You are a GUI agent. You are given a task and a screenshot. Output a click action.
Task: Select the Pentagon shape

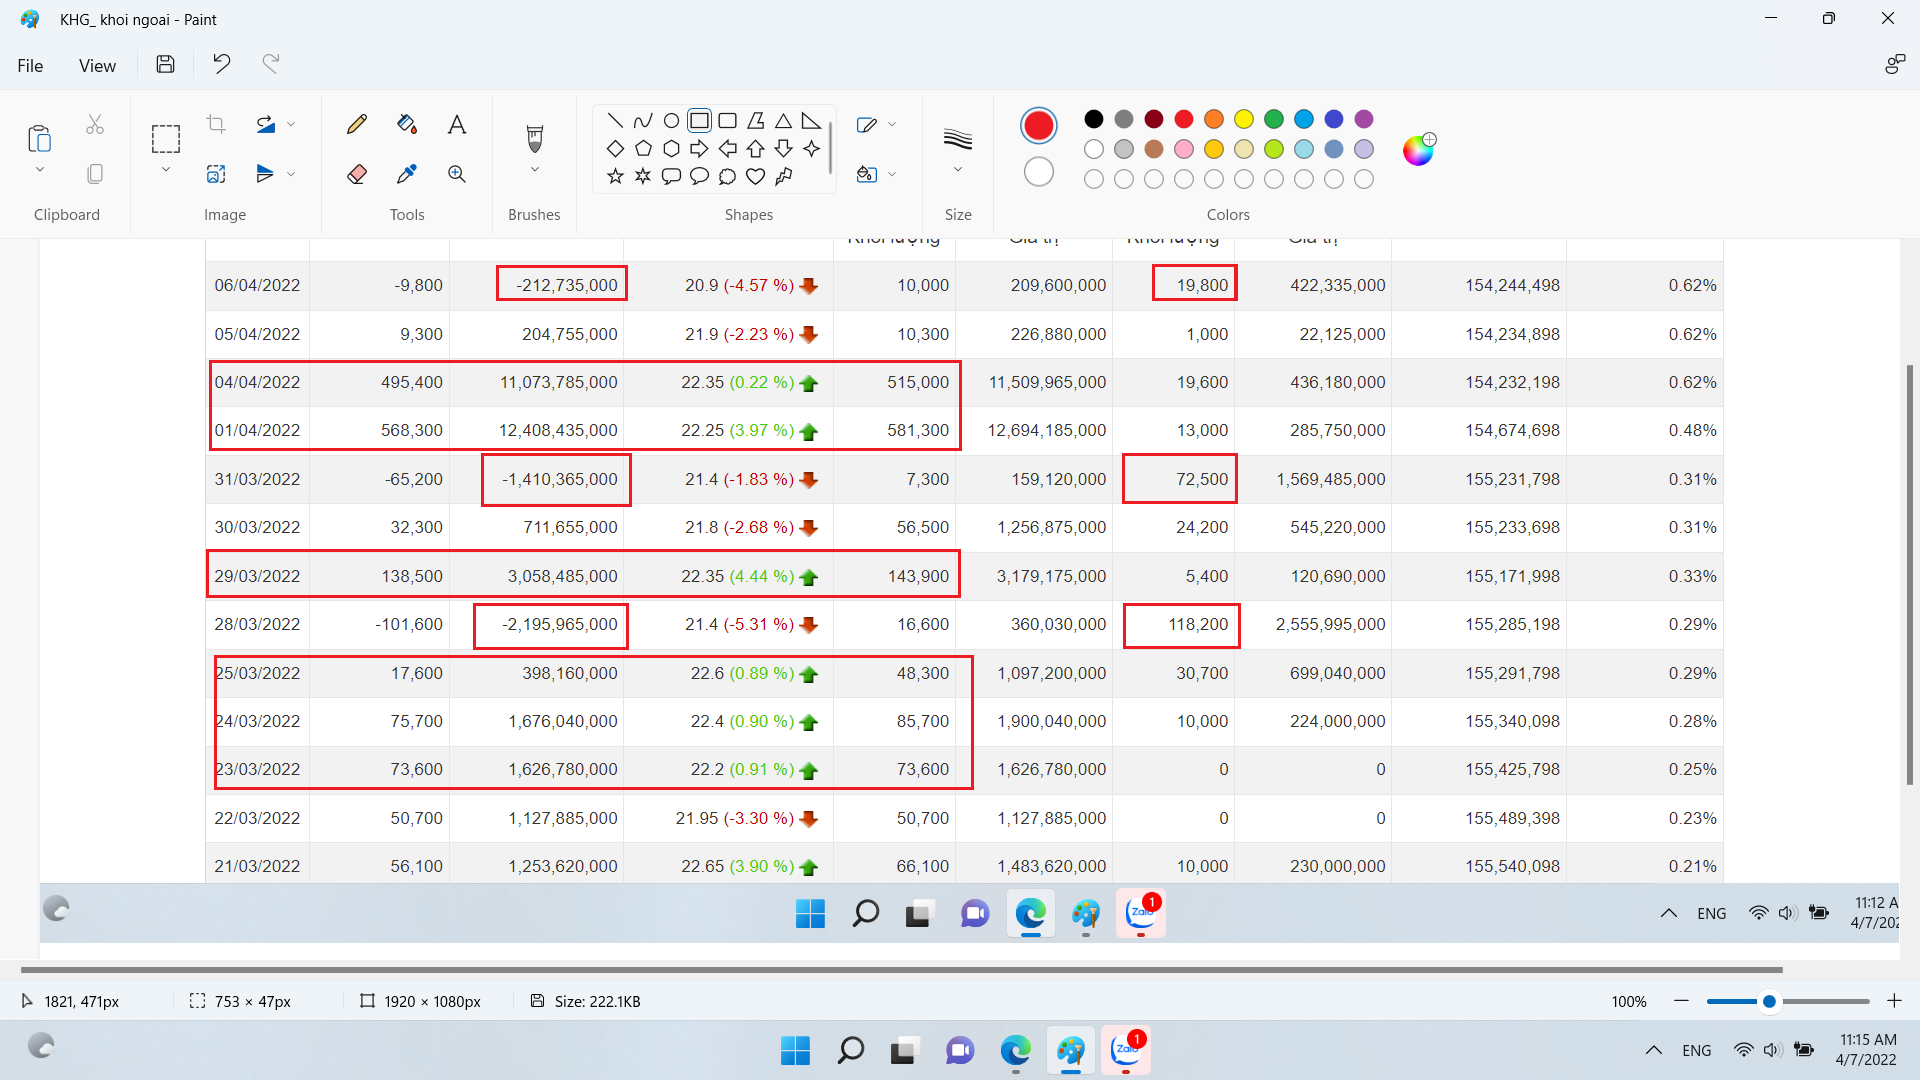click(643, 149)
